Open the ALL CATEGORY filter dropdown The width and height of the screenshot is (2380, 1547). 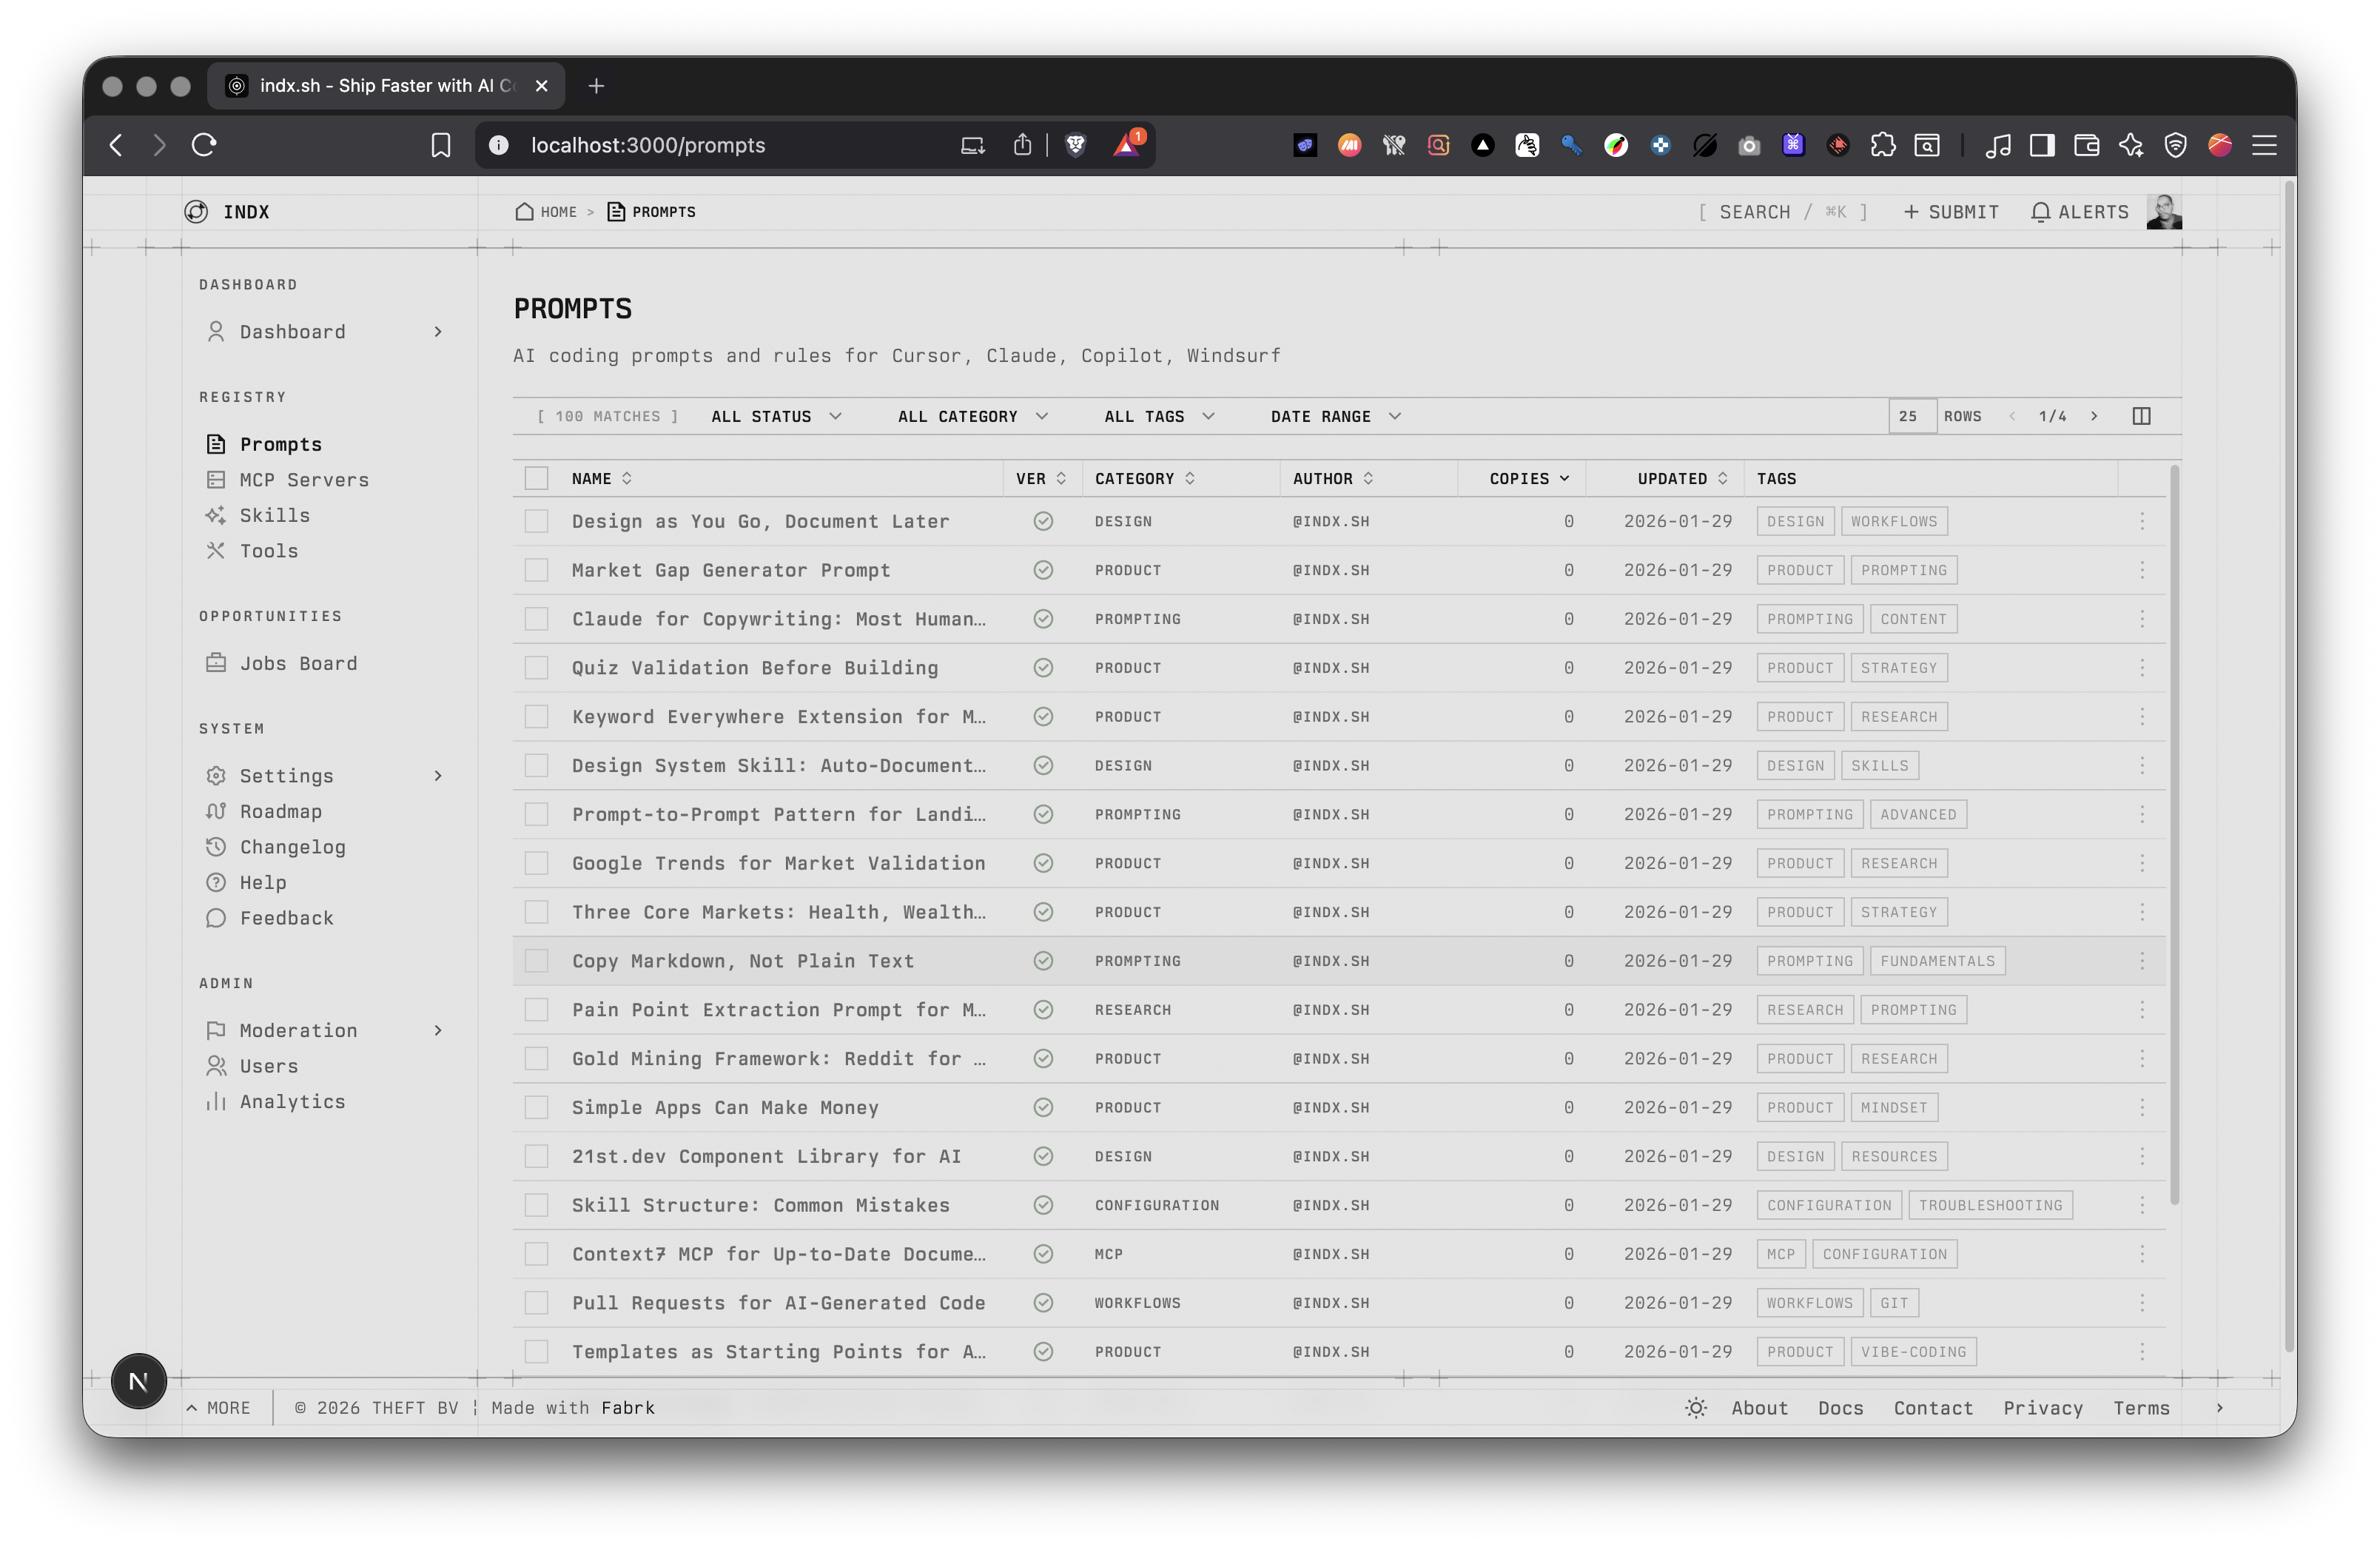[x=972, y=416]
